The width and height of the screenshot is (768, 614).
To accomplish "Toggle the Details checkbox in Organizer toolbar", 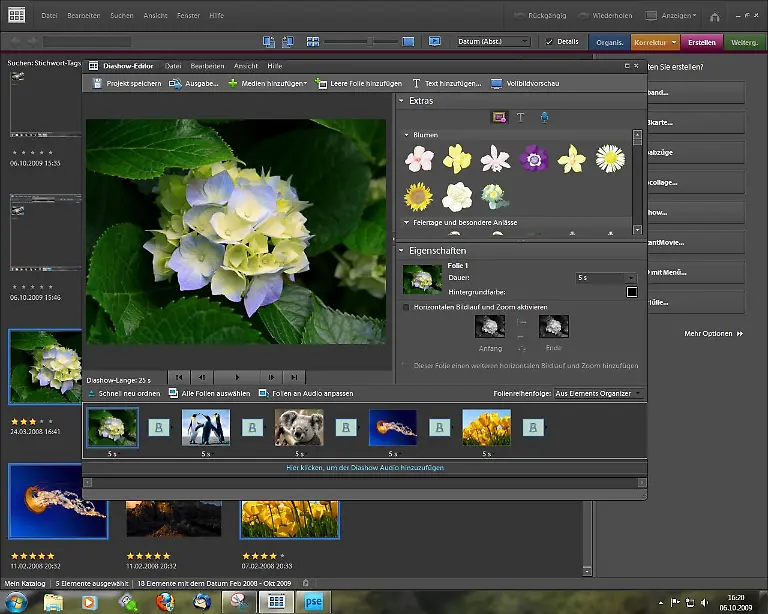I will click(549, 42).
